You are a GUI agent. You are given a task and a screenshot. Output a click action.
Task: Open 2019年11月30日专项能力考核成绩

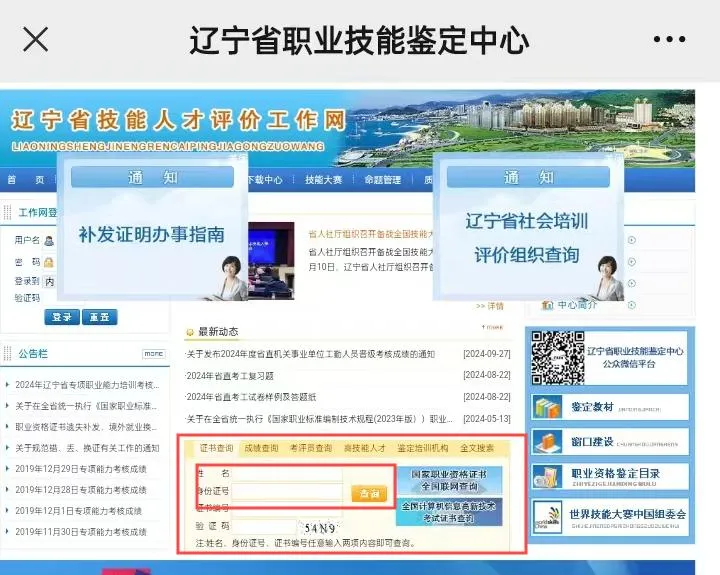pos(81,532)
